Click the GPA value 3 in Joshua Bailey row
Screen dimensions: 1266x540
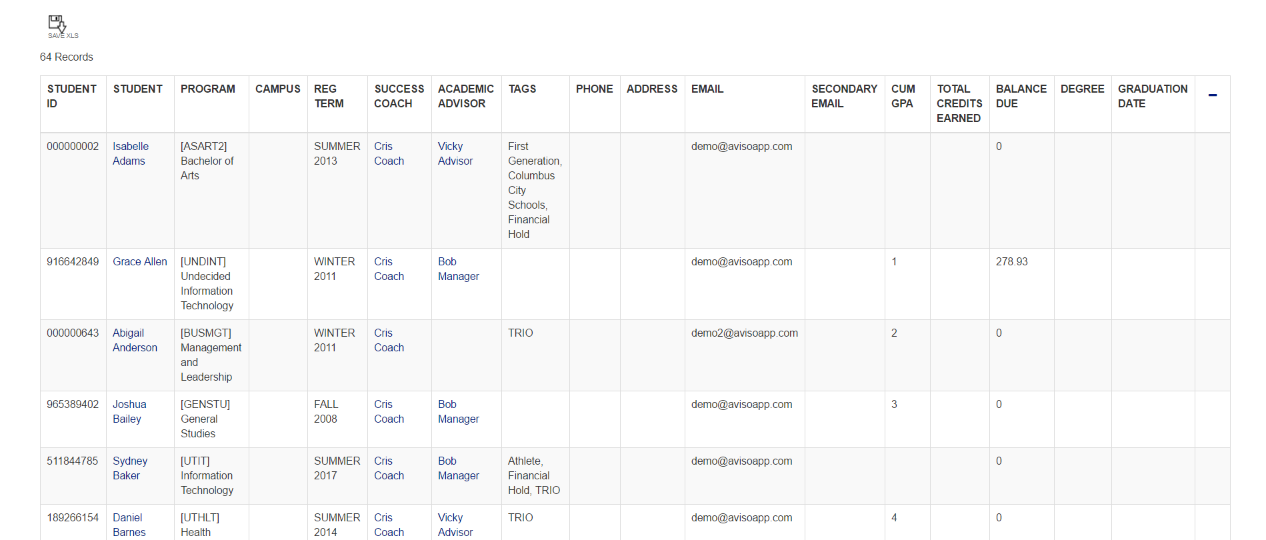point(894,405)
